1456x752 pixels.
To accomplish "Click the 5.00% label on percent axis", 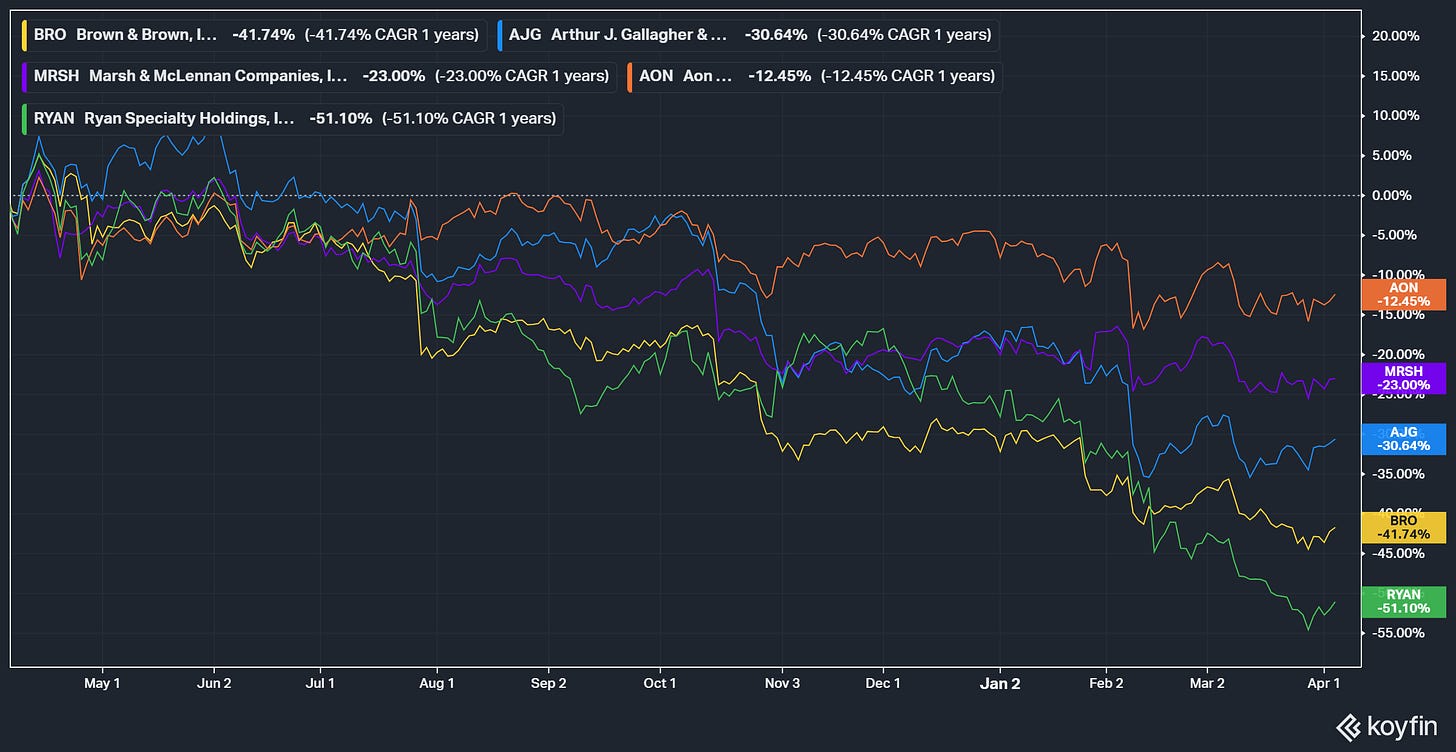I will (x=1394, y=156).
